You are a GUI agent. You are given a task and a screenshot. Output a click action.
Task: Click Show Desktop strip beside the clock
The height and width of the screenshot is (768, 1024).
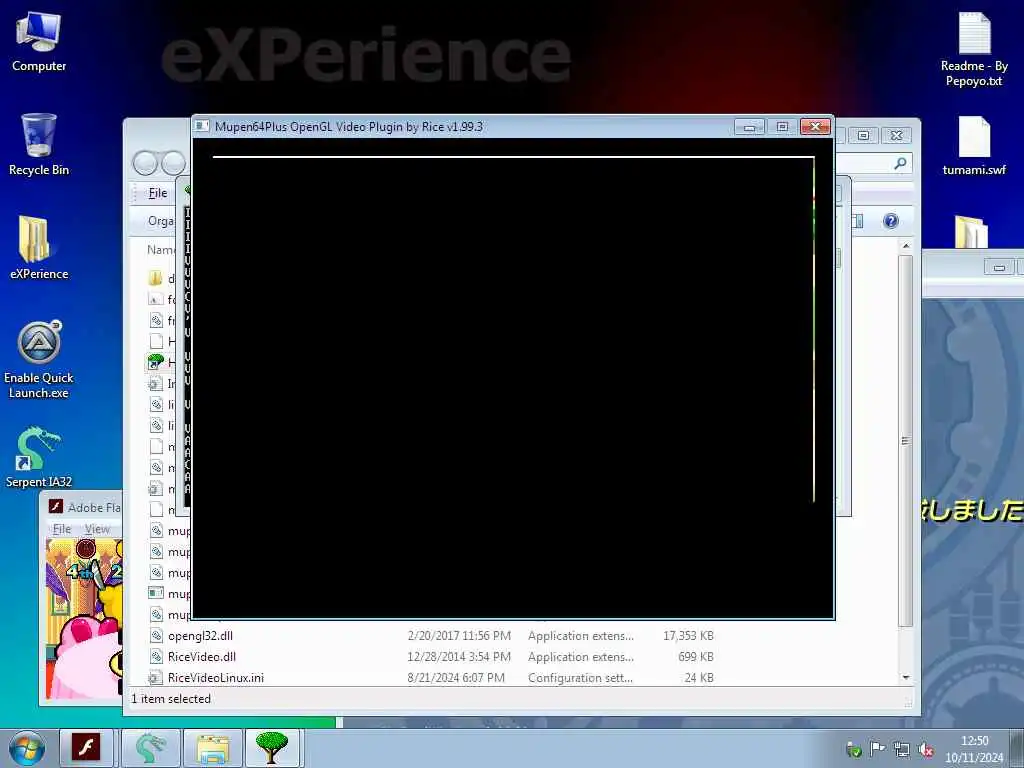1017,748
